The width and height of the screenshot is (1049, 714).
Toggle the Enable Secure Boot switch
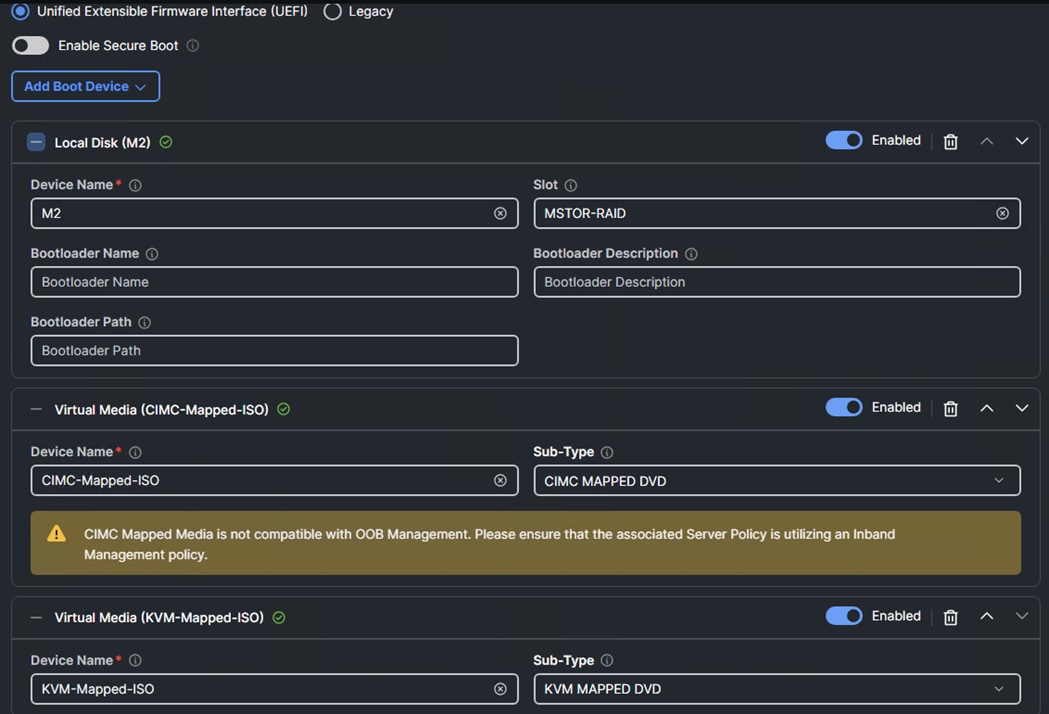click(30, 46)
